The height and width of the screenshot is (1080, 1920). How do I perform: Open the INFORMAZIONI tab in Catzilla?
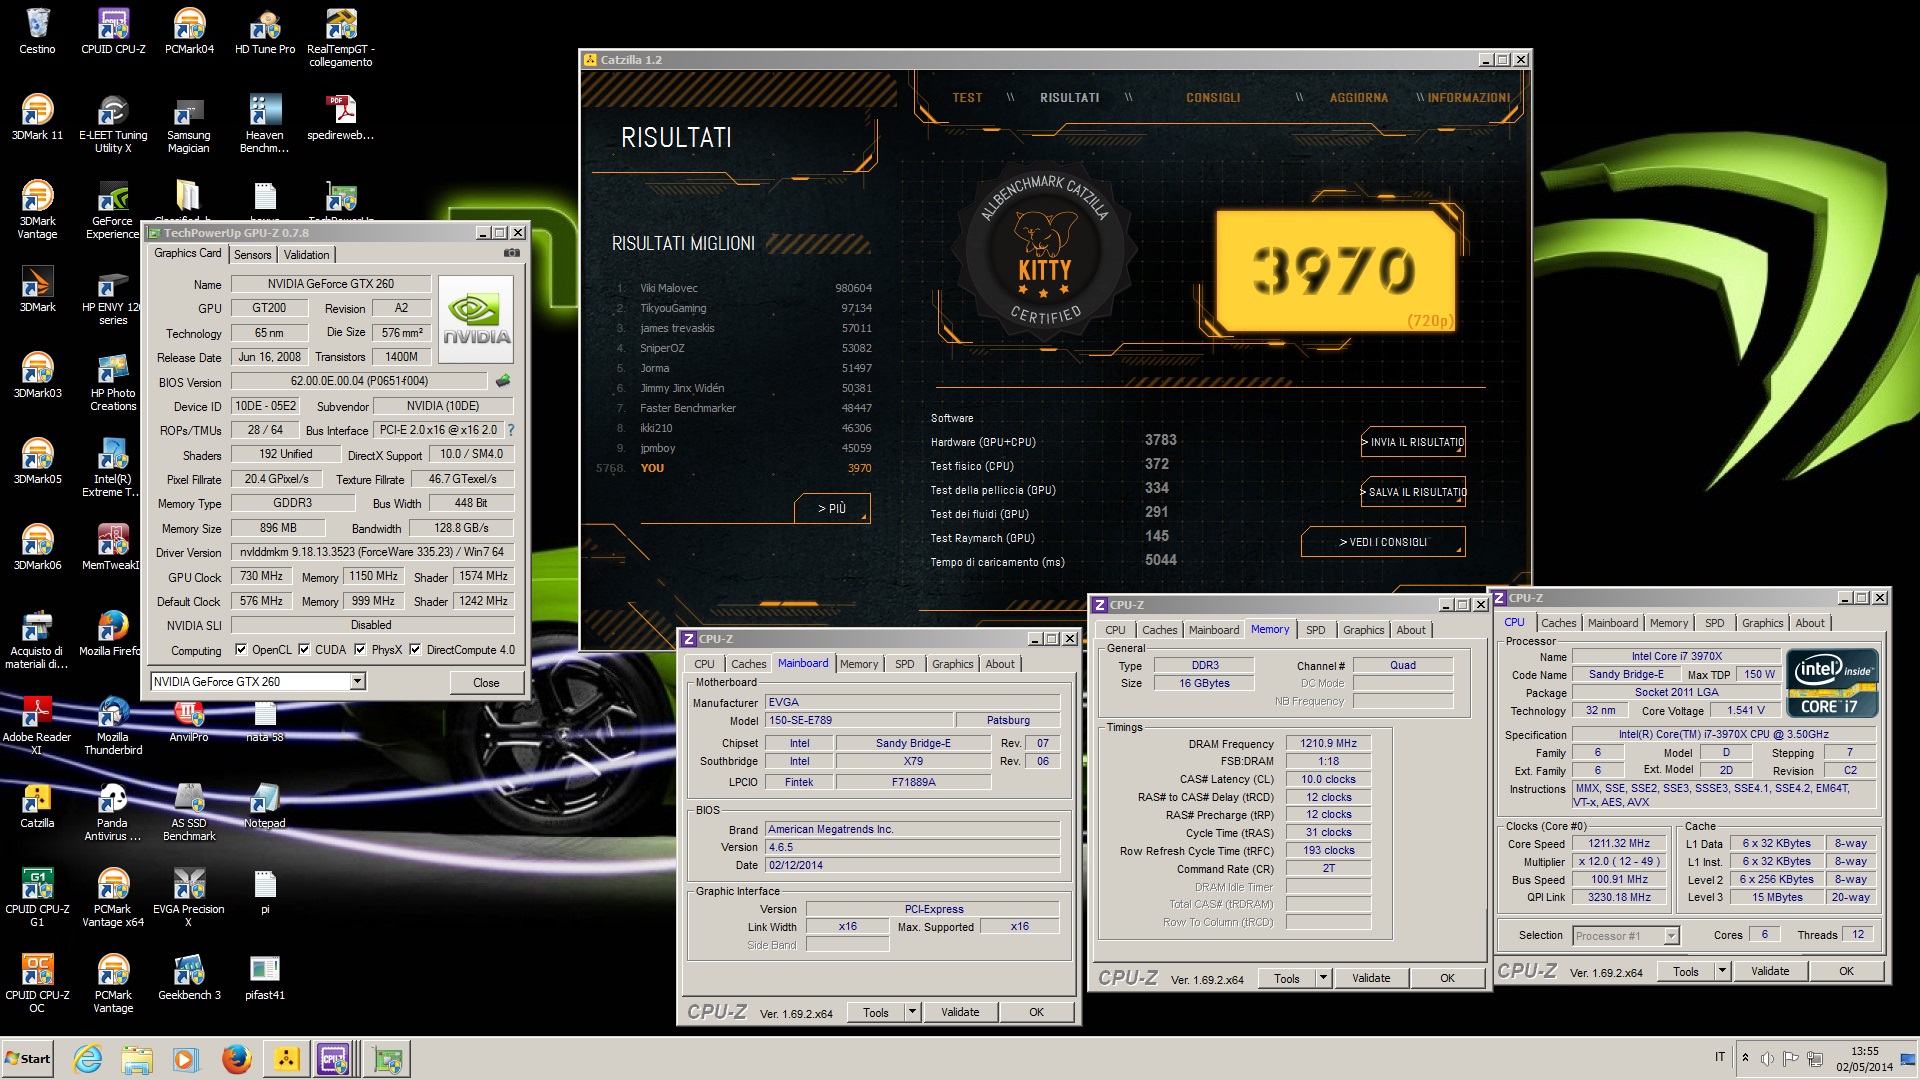[1469, 98]
